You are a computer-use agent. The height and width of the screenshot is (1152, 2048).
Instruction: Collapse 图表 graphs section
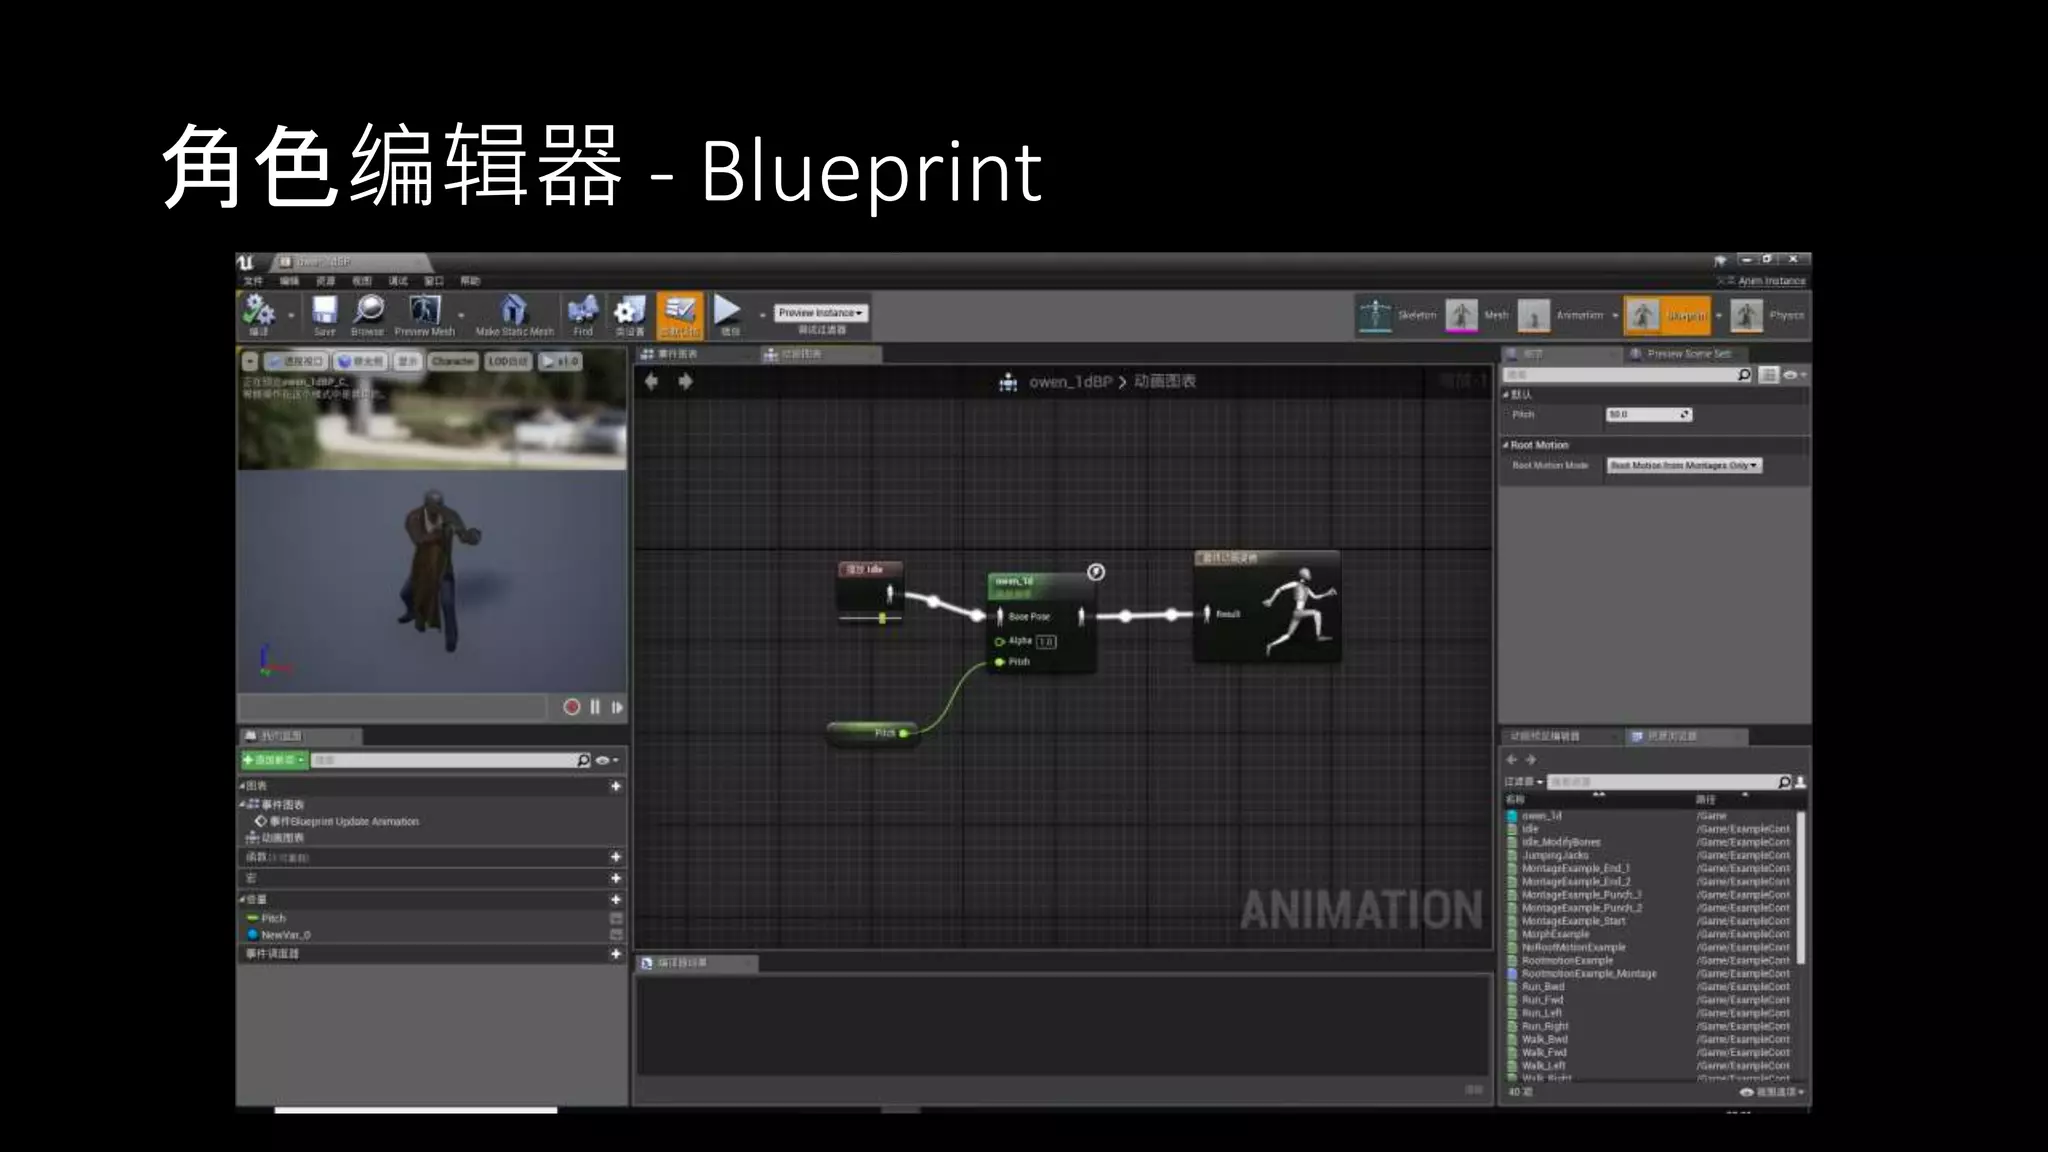click(243, 786)
